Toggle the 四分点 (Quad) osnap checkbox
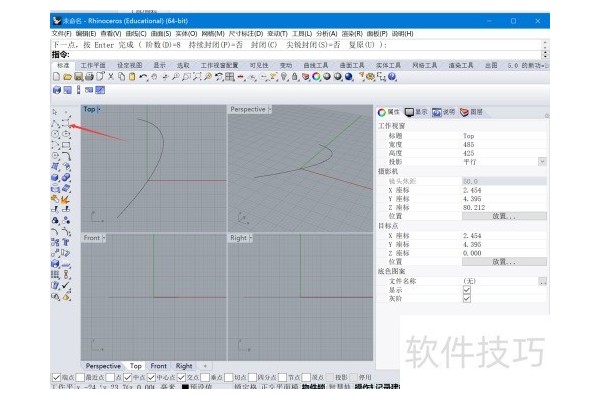600x400 pixels. (x=253, y=377)
